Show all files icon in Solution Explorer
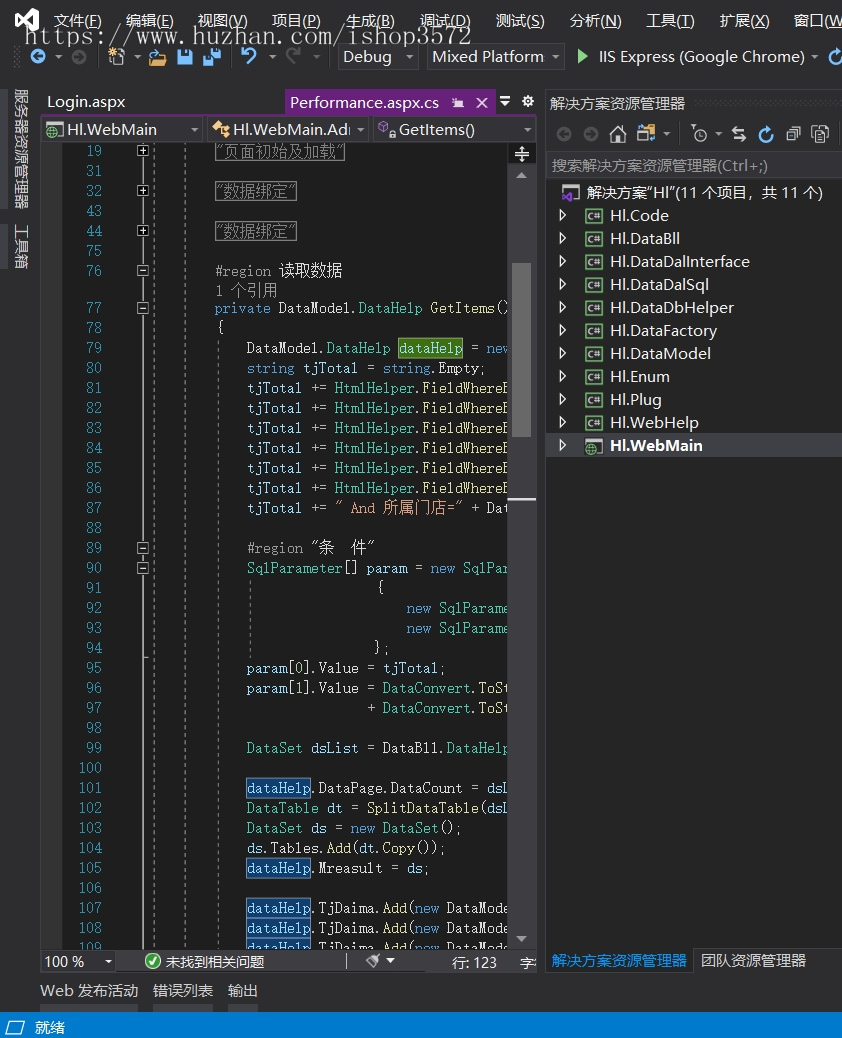Screen dimensions: 842x1038 click(820, 134)
